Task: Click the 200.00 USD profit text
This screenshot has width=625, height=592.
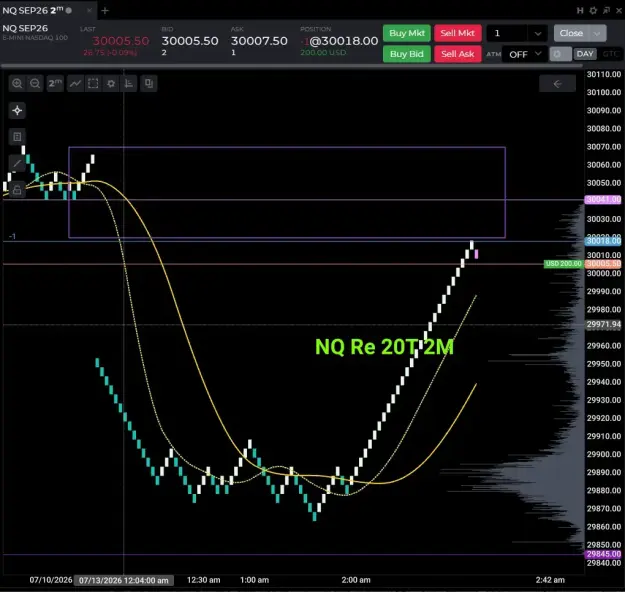Action: [323, 53]
